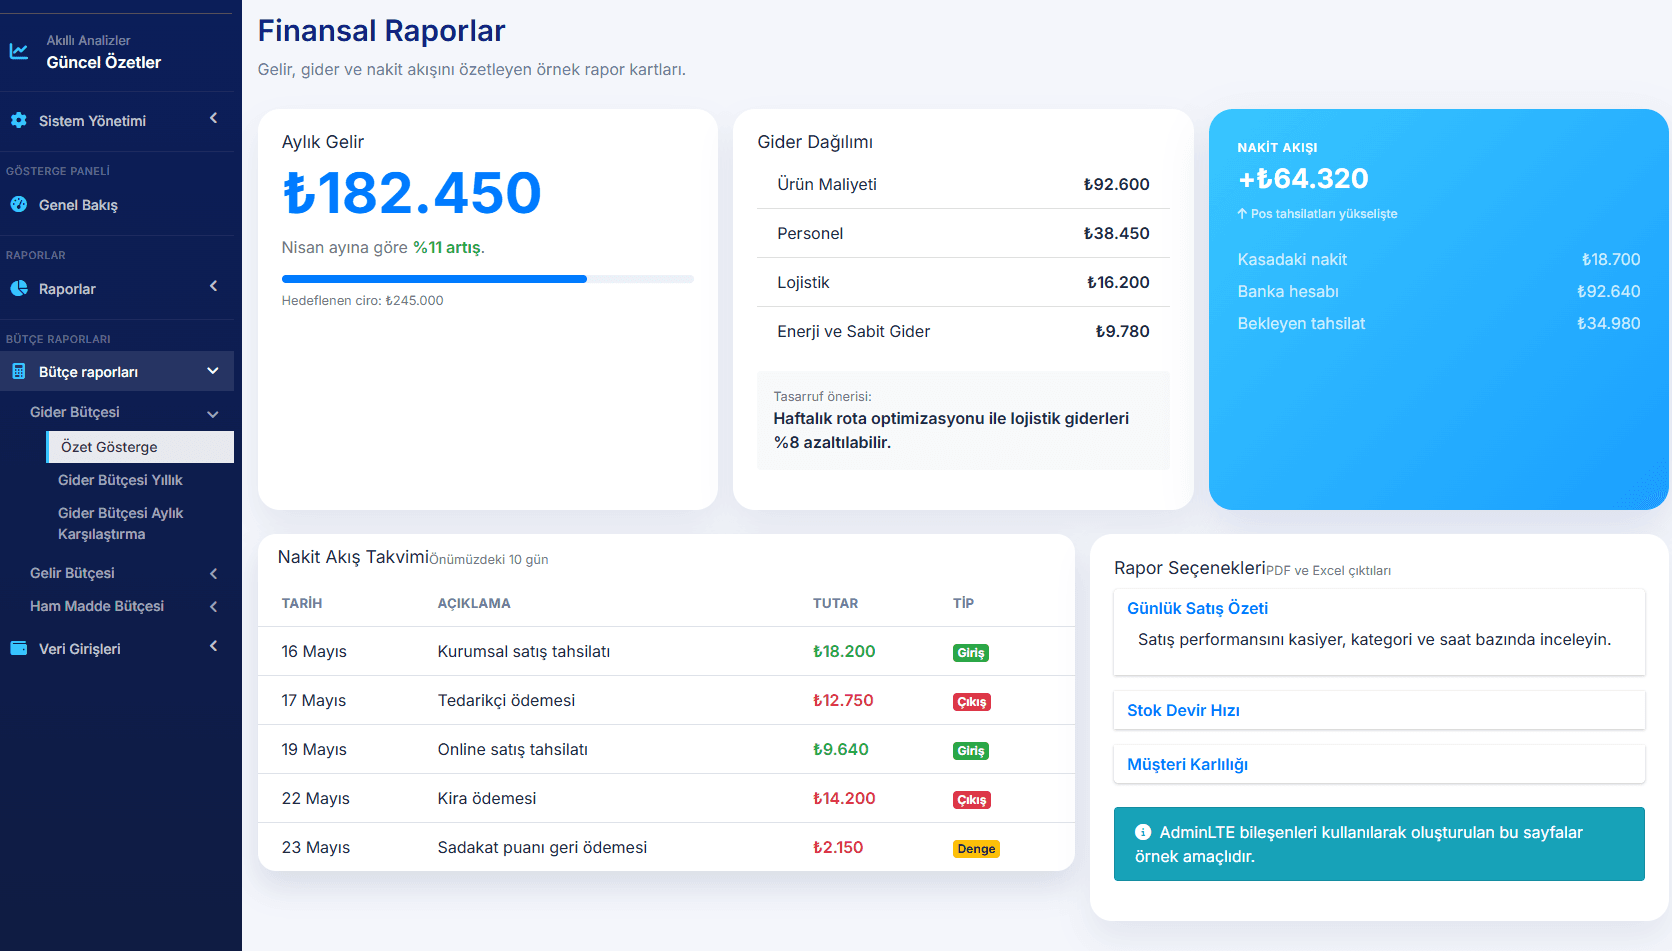Viewport: 1672px width, 951px height.
Task: Click the up arrow icon beside Pos tahsilatları
Action: [1242, 214]
